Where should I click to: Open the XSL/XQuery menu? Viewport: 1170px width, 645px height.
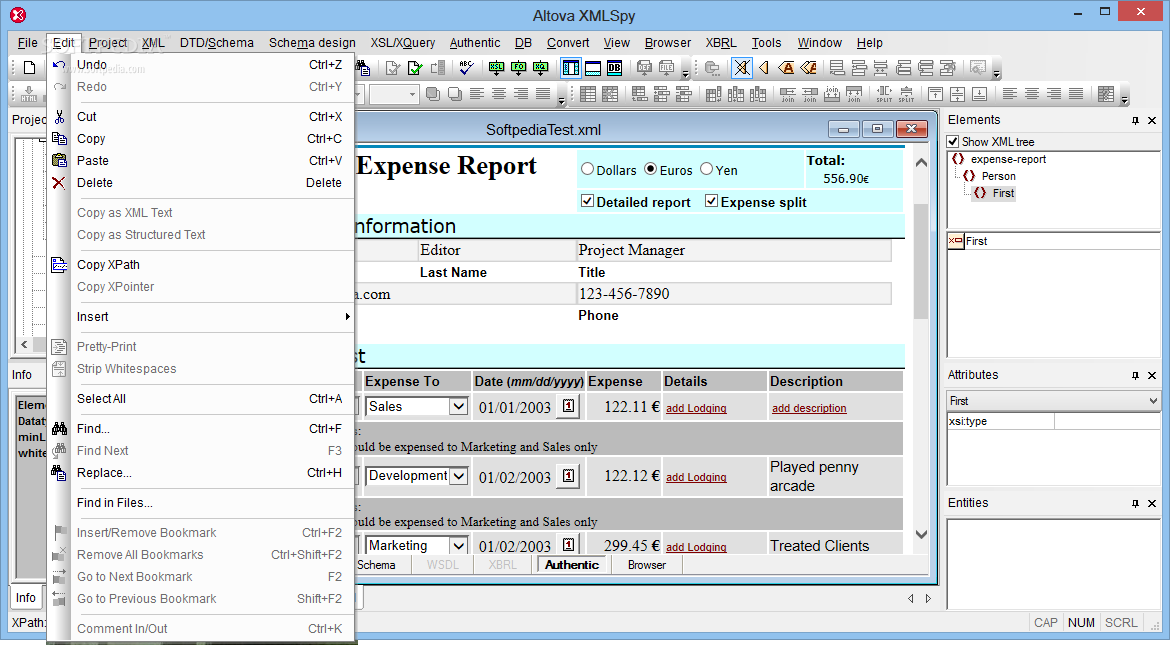click(403, 43)
